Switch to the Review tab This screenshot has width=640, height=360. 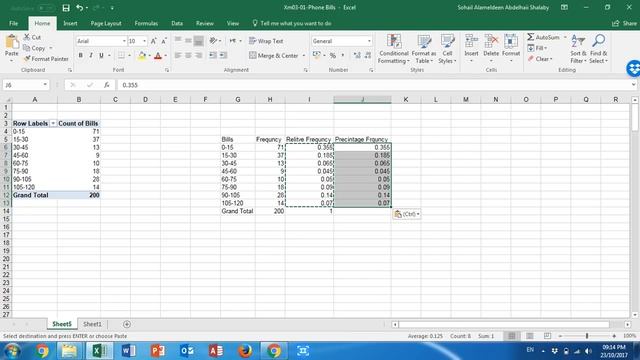coord(204,23)
